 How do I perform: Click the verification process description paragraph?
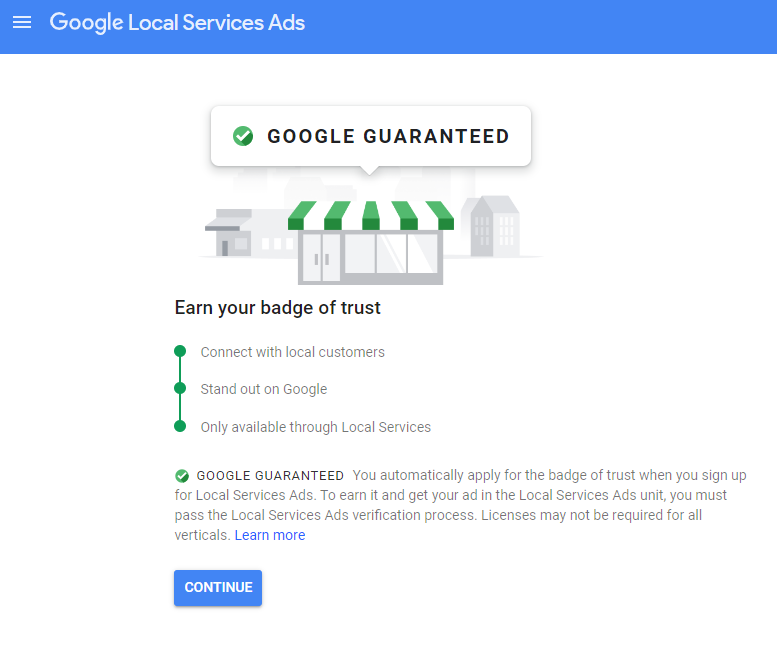461,505
